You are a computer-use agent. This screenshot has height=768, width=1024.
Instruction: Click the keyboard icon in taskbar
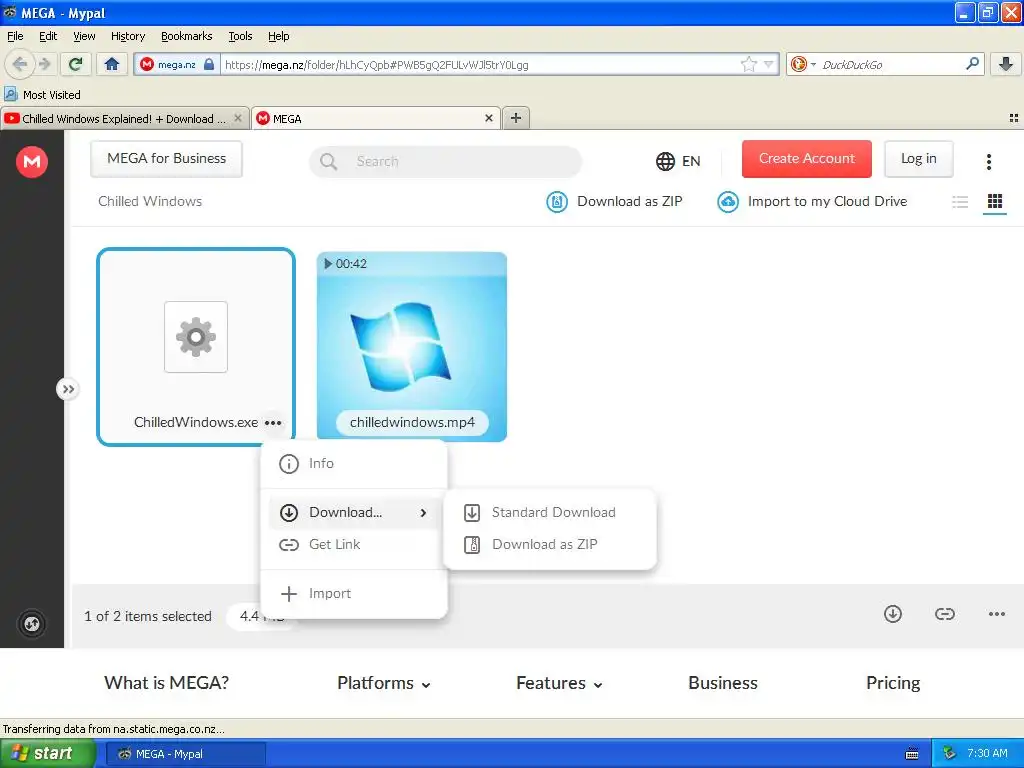912,754
